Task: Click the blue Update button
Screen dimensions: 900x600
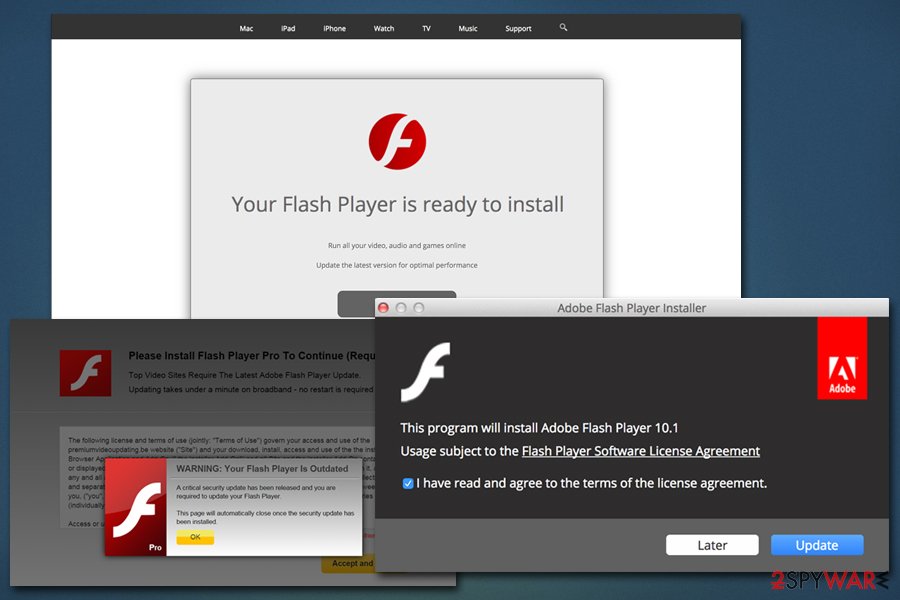Action: (x=817, y=545)
